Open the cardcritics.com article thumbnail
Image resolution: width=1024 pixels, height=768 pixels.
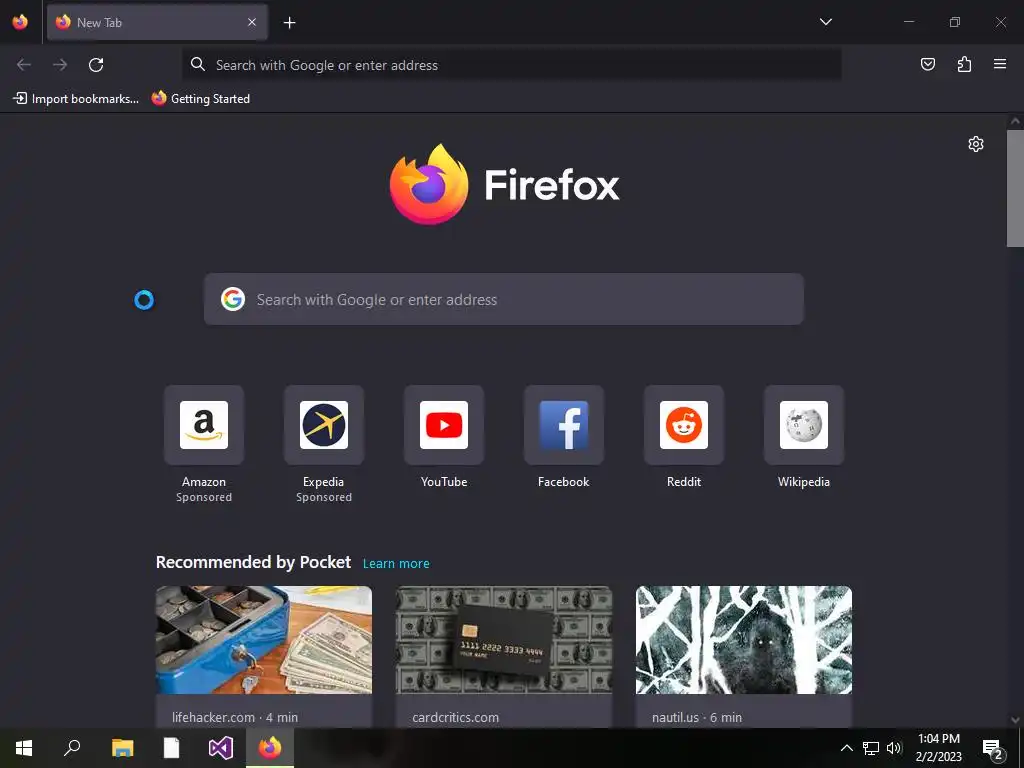504,640
